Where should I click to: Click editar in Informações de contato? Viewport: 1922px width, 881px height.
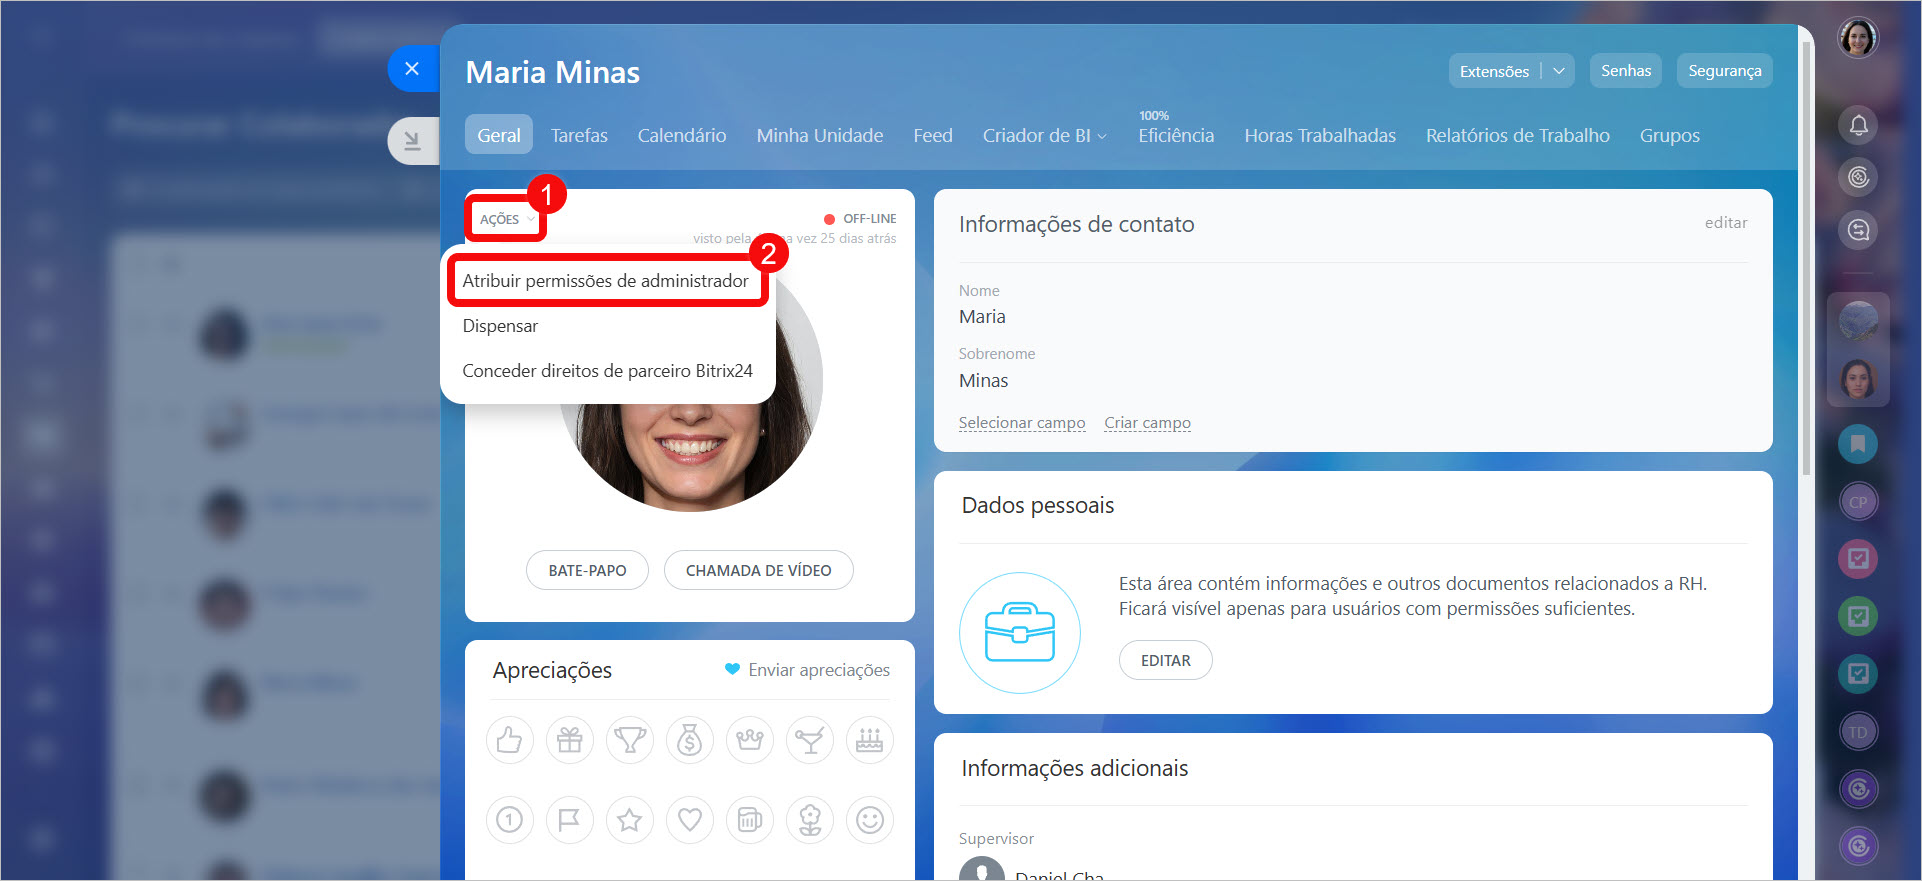(1726, 223)
